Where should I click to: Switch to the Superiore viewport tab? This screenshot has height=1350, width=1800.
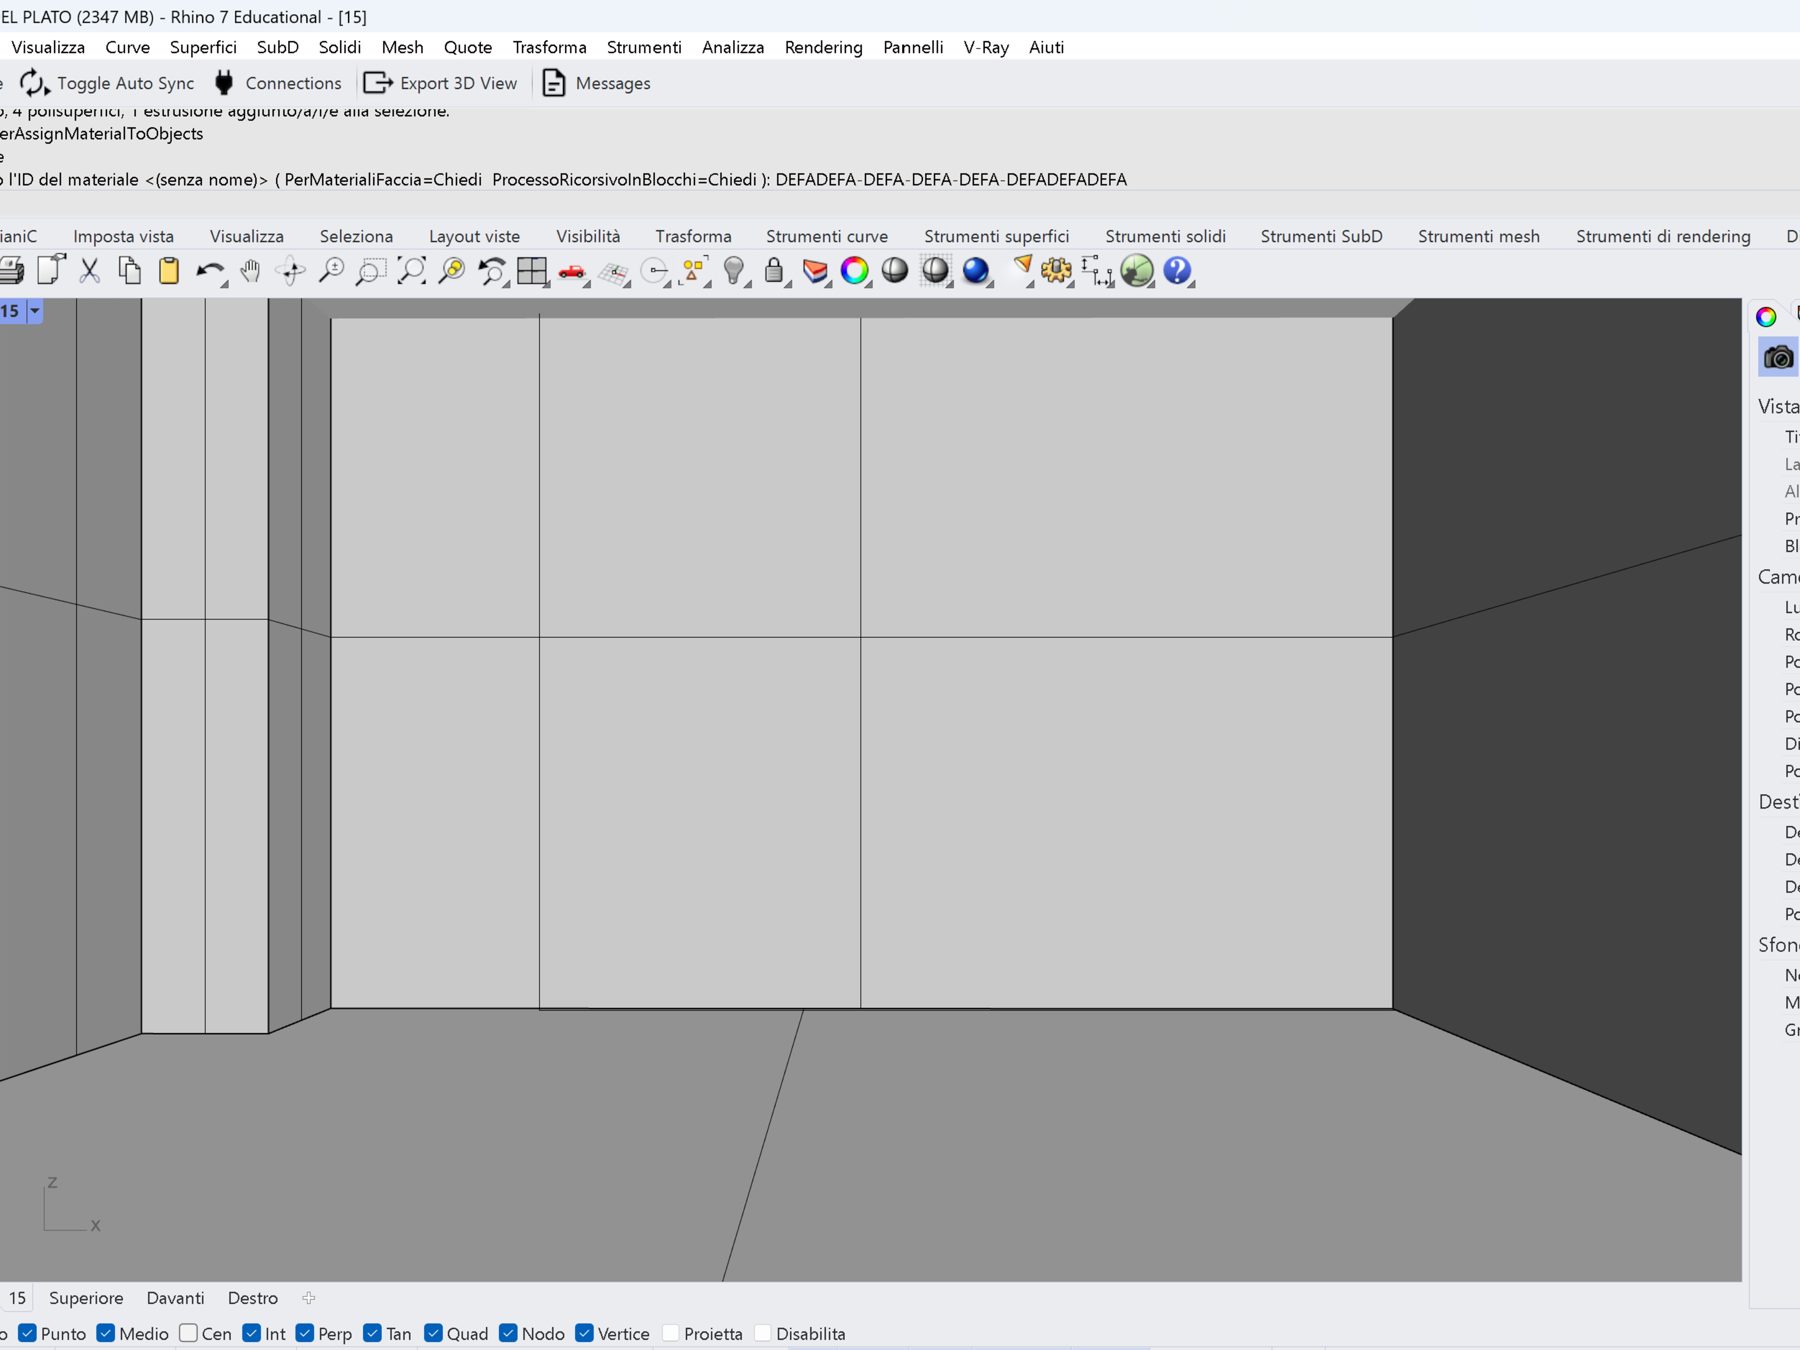(x=86, y=1298)
